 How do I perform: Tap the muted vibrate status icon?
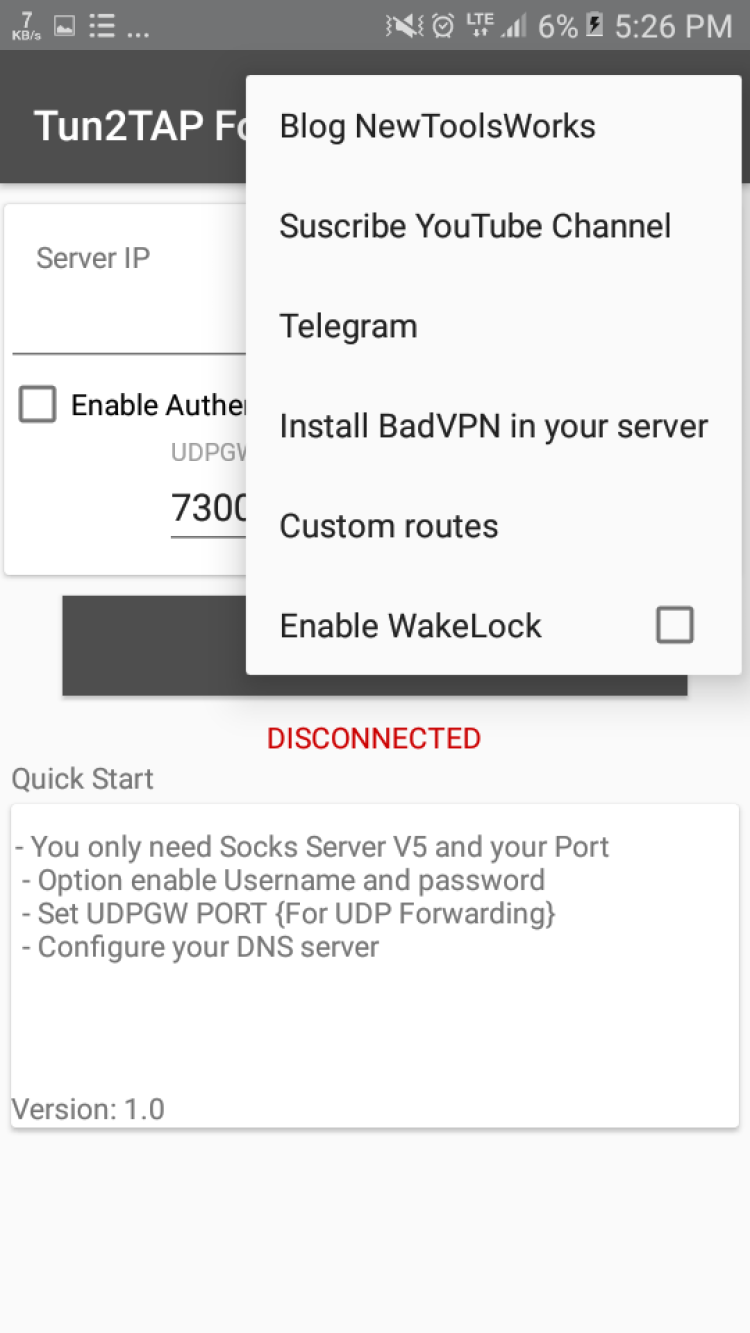point(404,26)
